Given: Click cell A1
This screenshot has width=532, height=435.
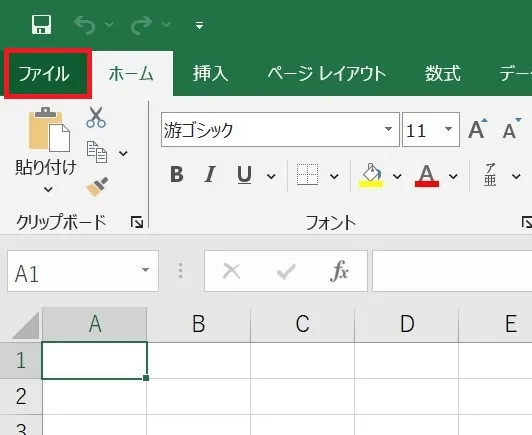Looking at the screenshot, I should pos(95,360).
